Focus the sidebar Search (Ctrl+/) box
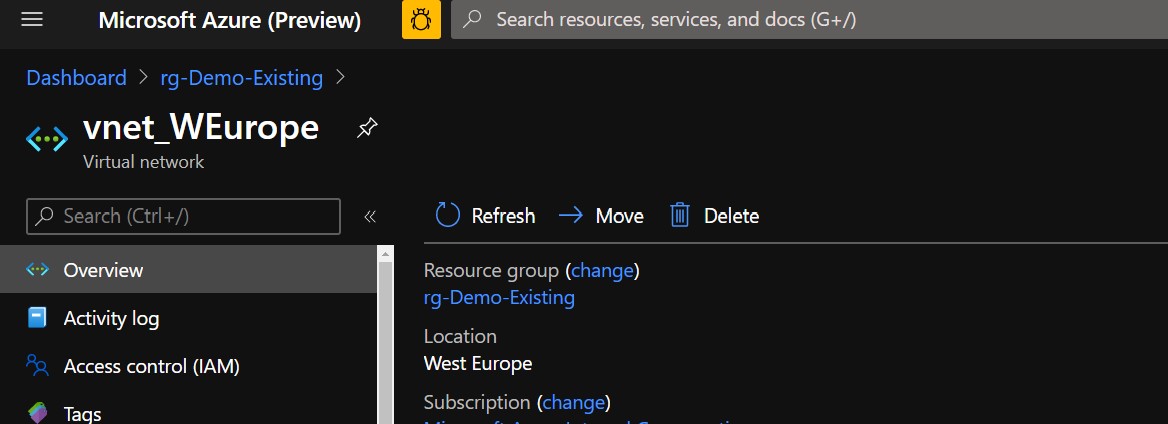The width and height of the screenshot is (1168, 424). (183, 216)
